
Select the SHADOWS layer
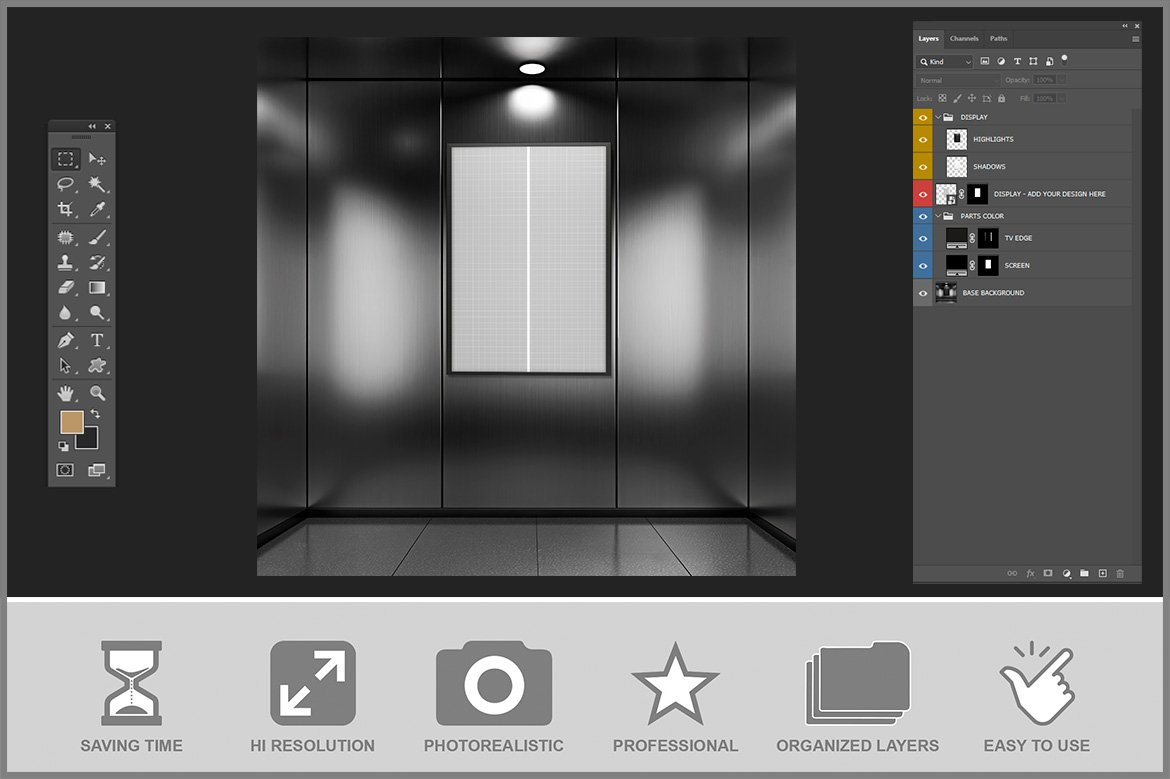pyautogui.click(x=1040, y=167)
